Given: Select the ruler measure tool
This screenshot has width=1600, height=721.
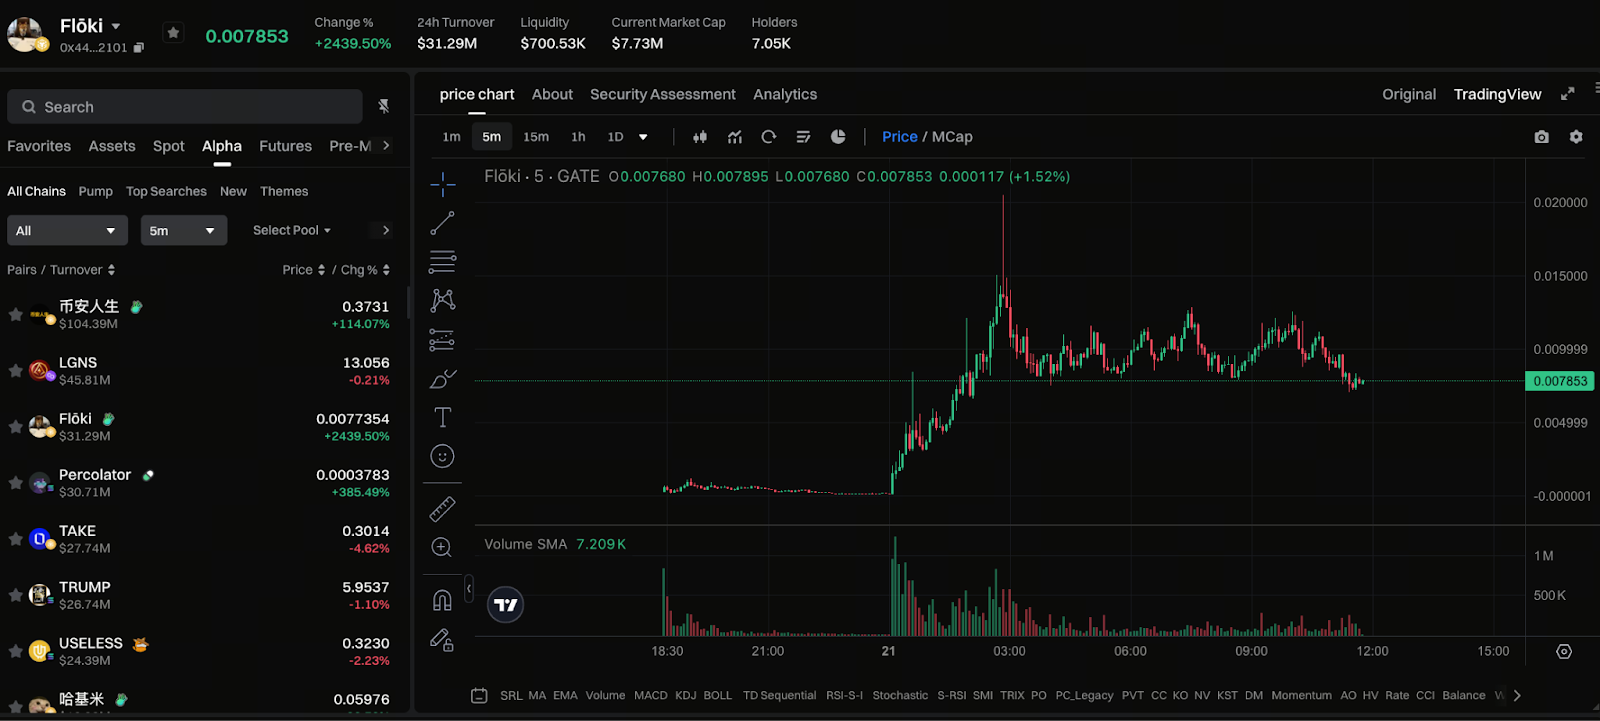Looking at the screenshot, I should click(442, 509).
